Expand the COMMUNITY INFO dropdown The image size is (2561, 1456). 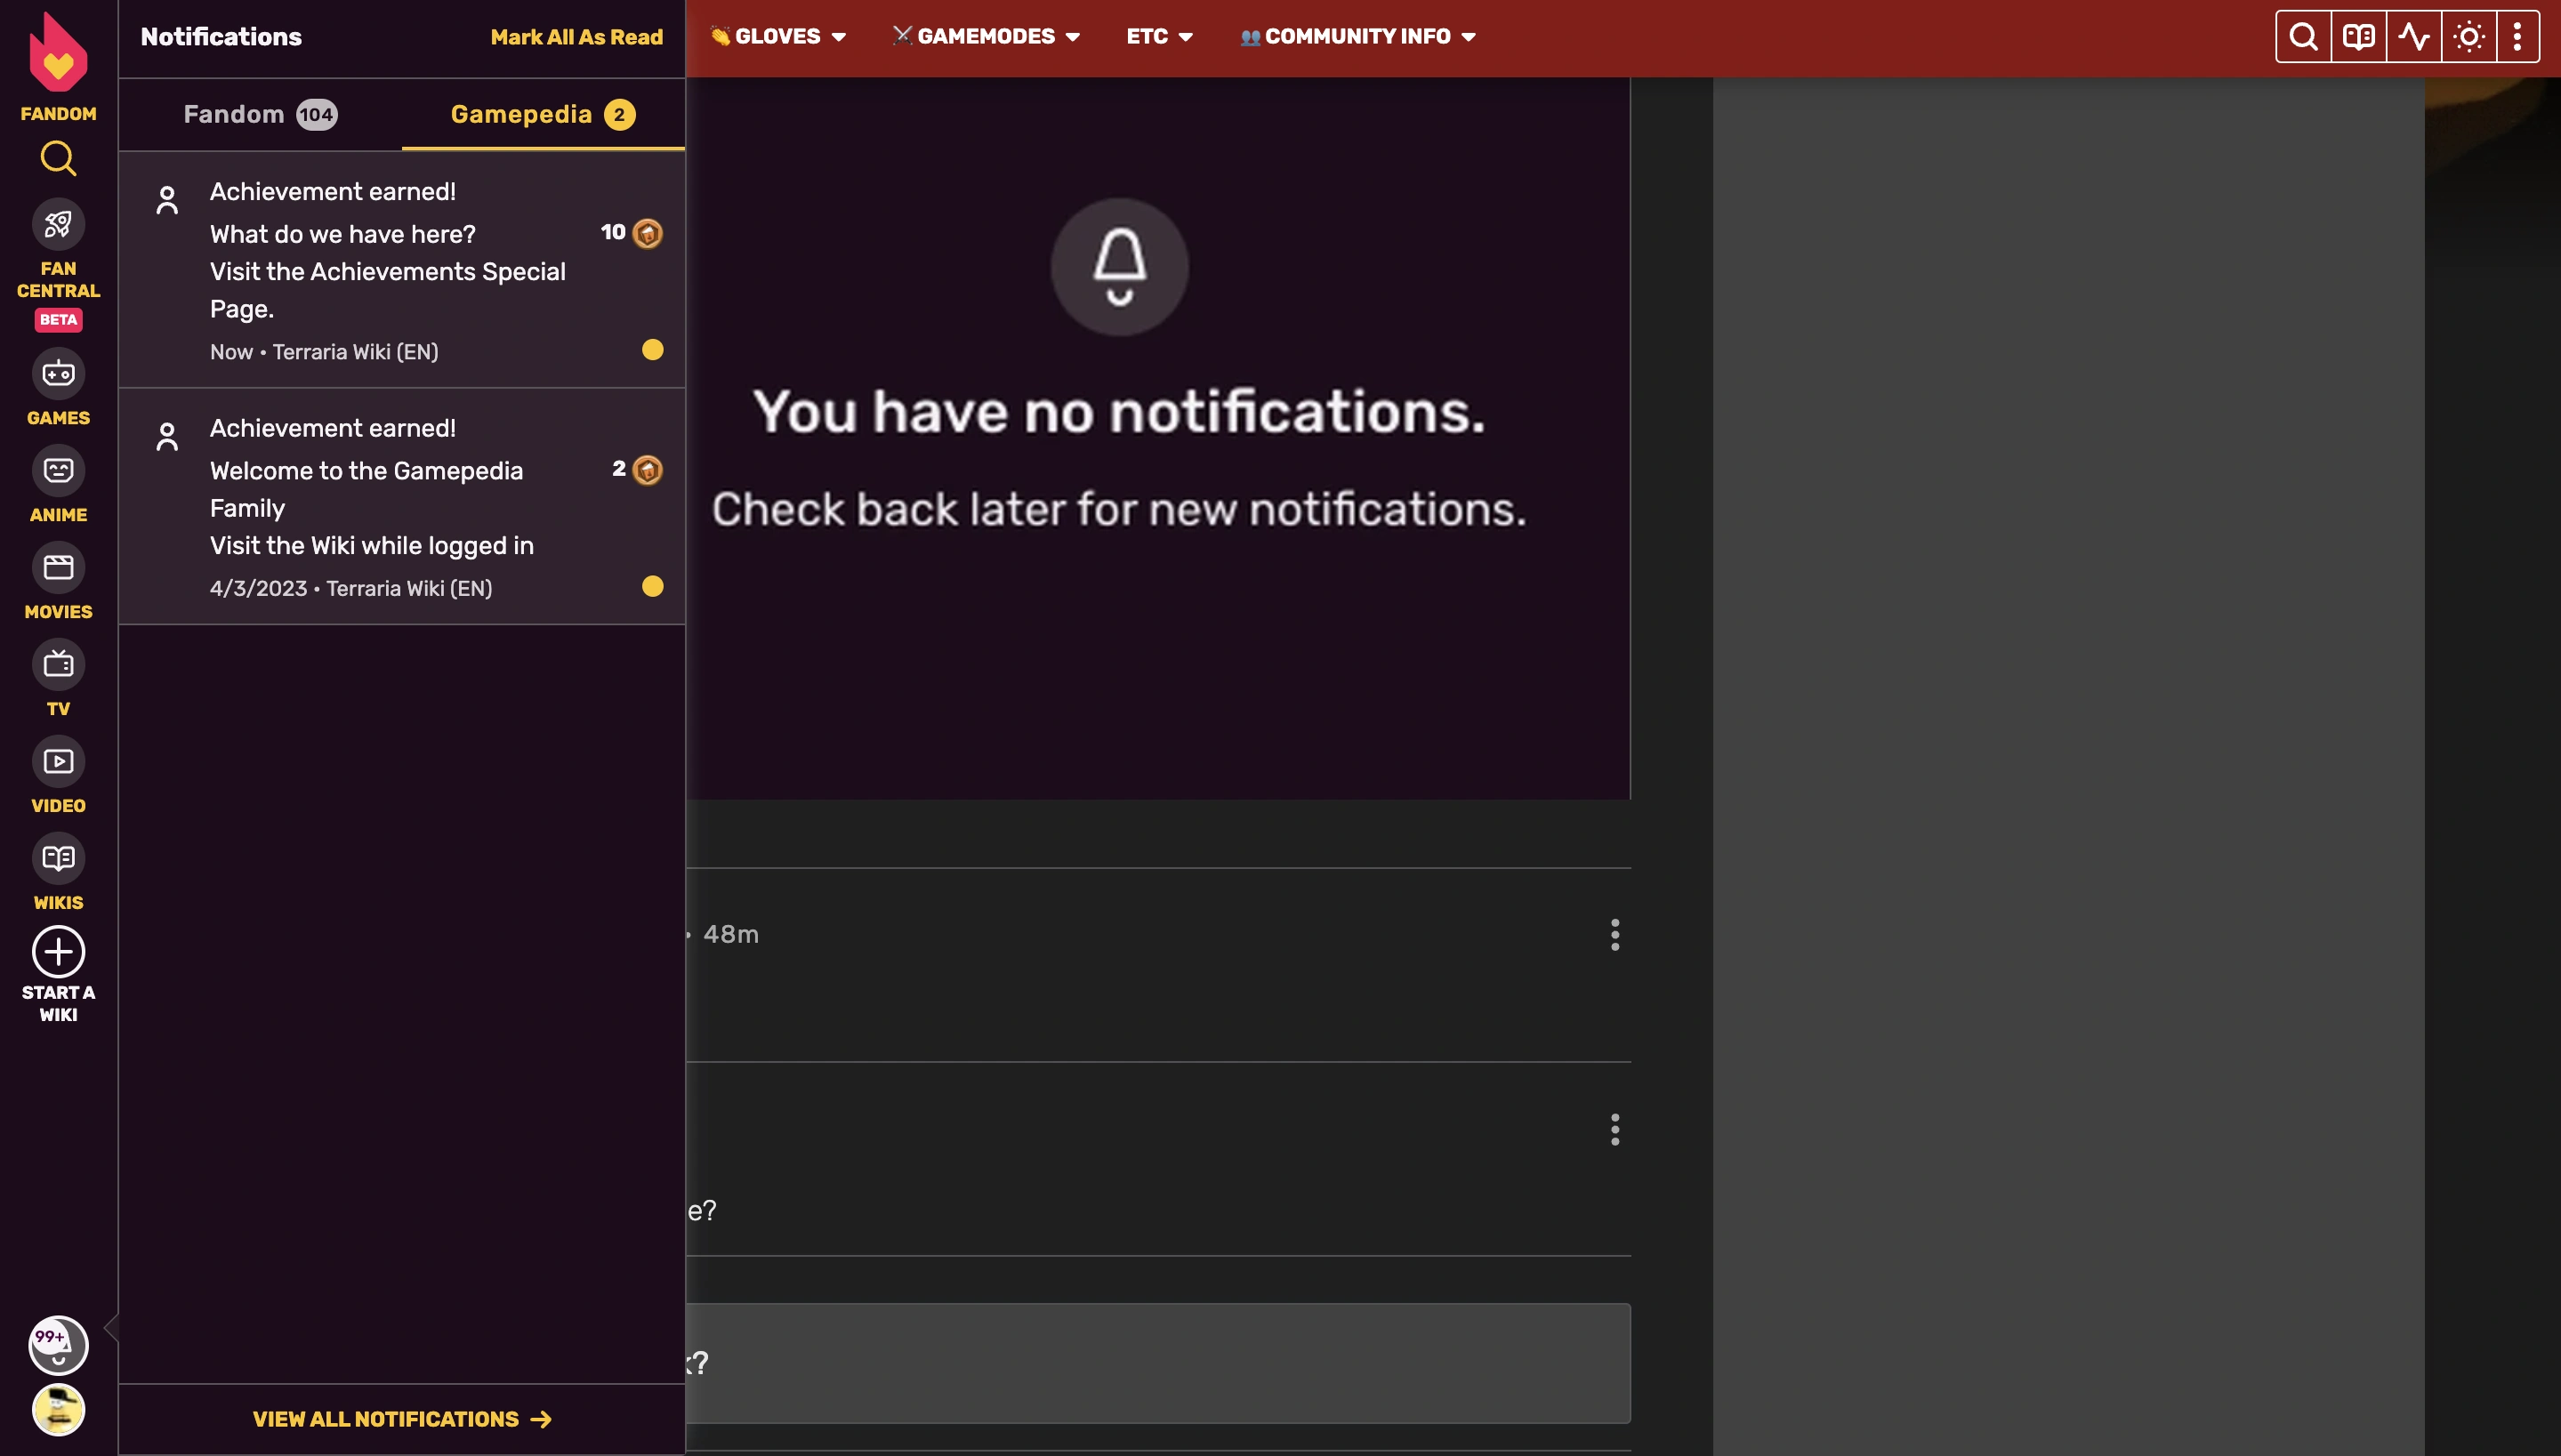click(x=1356, y=36)
